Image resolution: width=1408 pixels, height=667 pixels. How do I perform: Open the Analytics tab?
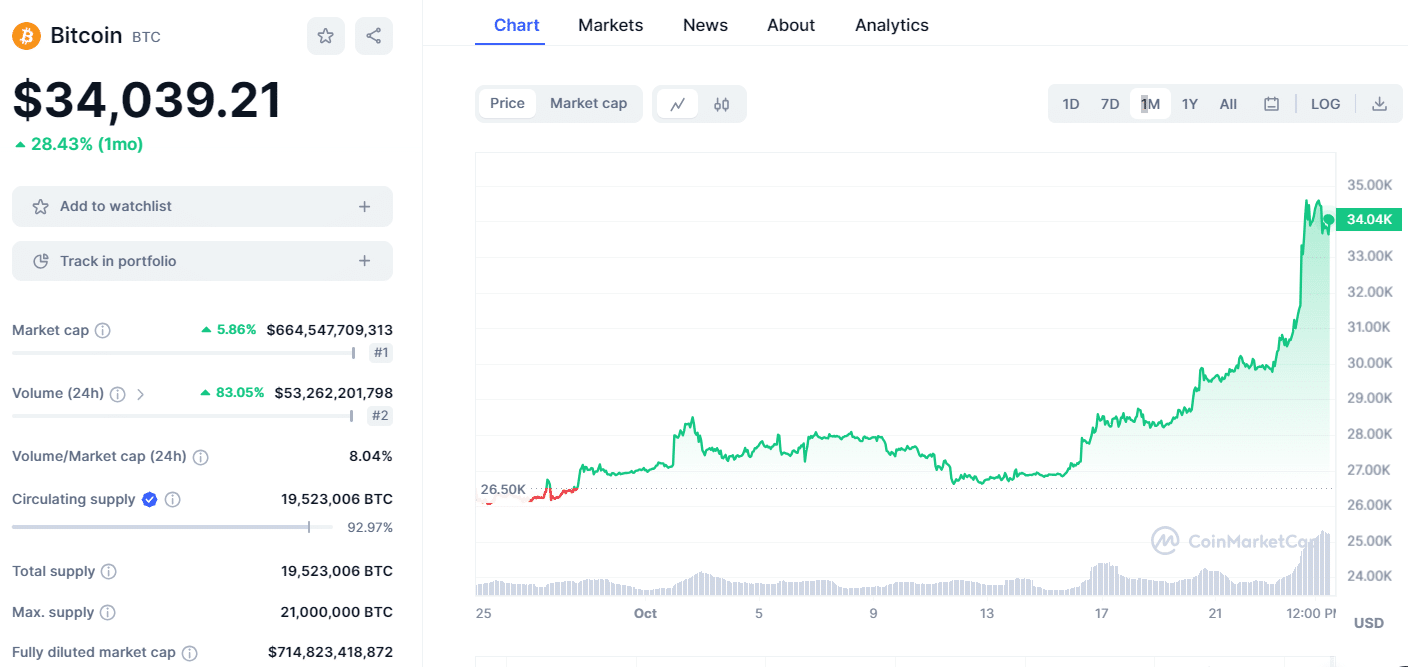click(892, 25)
